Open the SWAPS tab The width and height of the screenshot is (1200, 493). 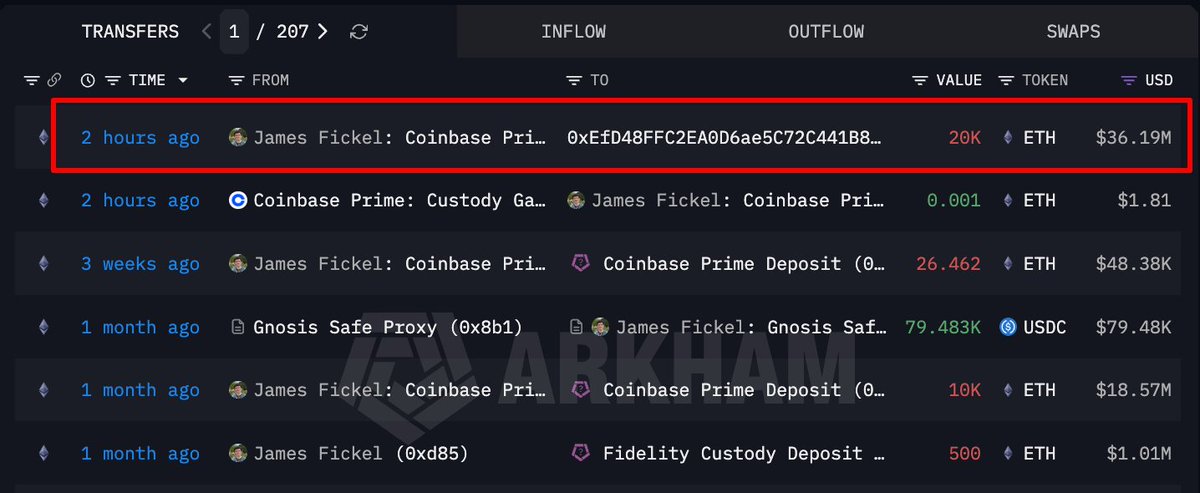[1073, 31]
